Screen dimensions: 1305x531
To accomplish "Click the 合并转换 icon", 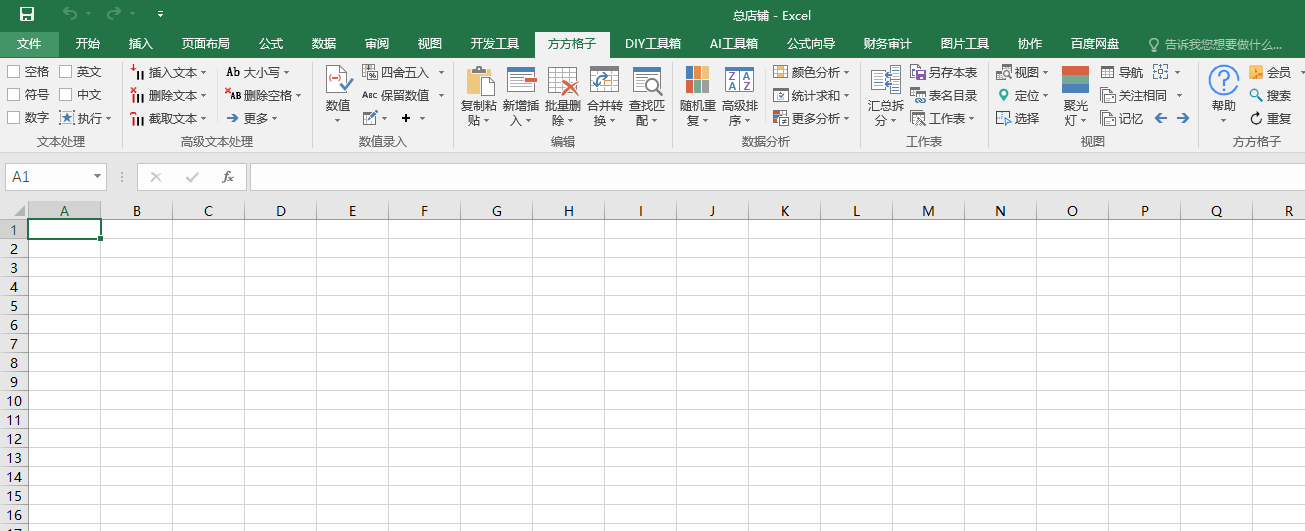I will [x=604, y=81].
